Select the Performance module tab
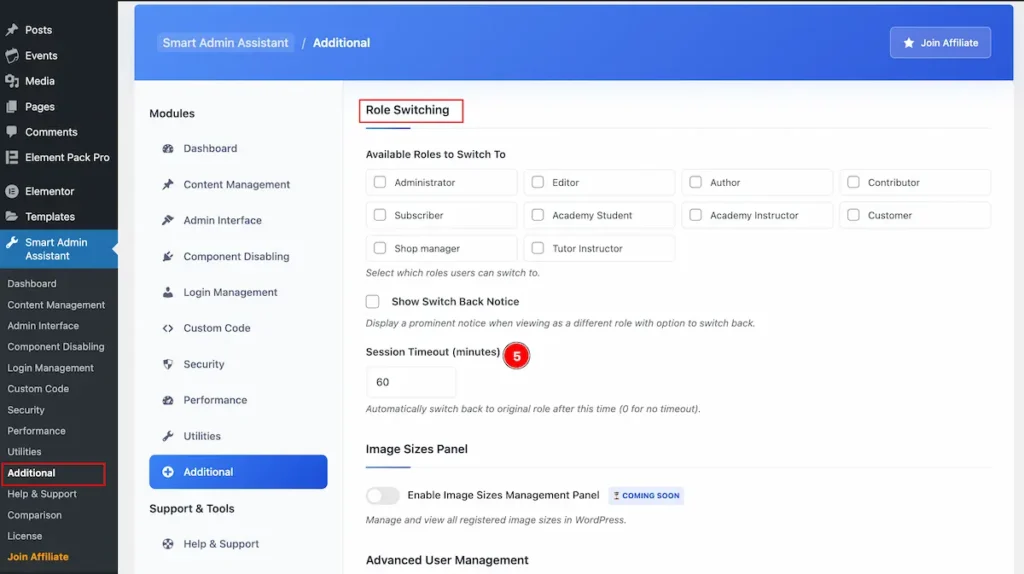This screenshot has width=1024, height=574. (x=238, y=400)
